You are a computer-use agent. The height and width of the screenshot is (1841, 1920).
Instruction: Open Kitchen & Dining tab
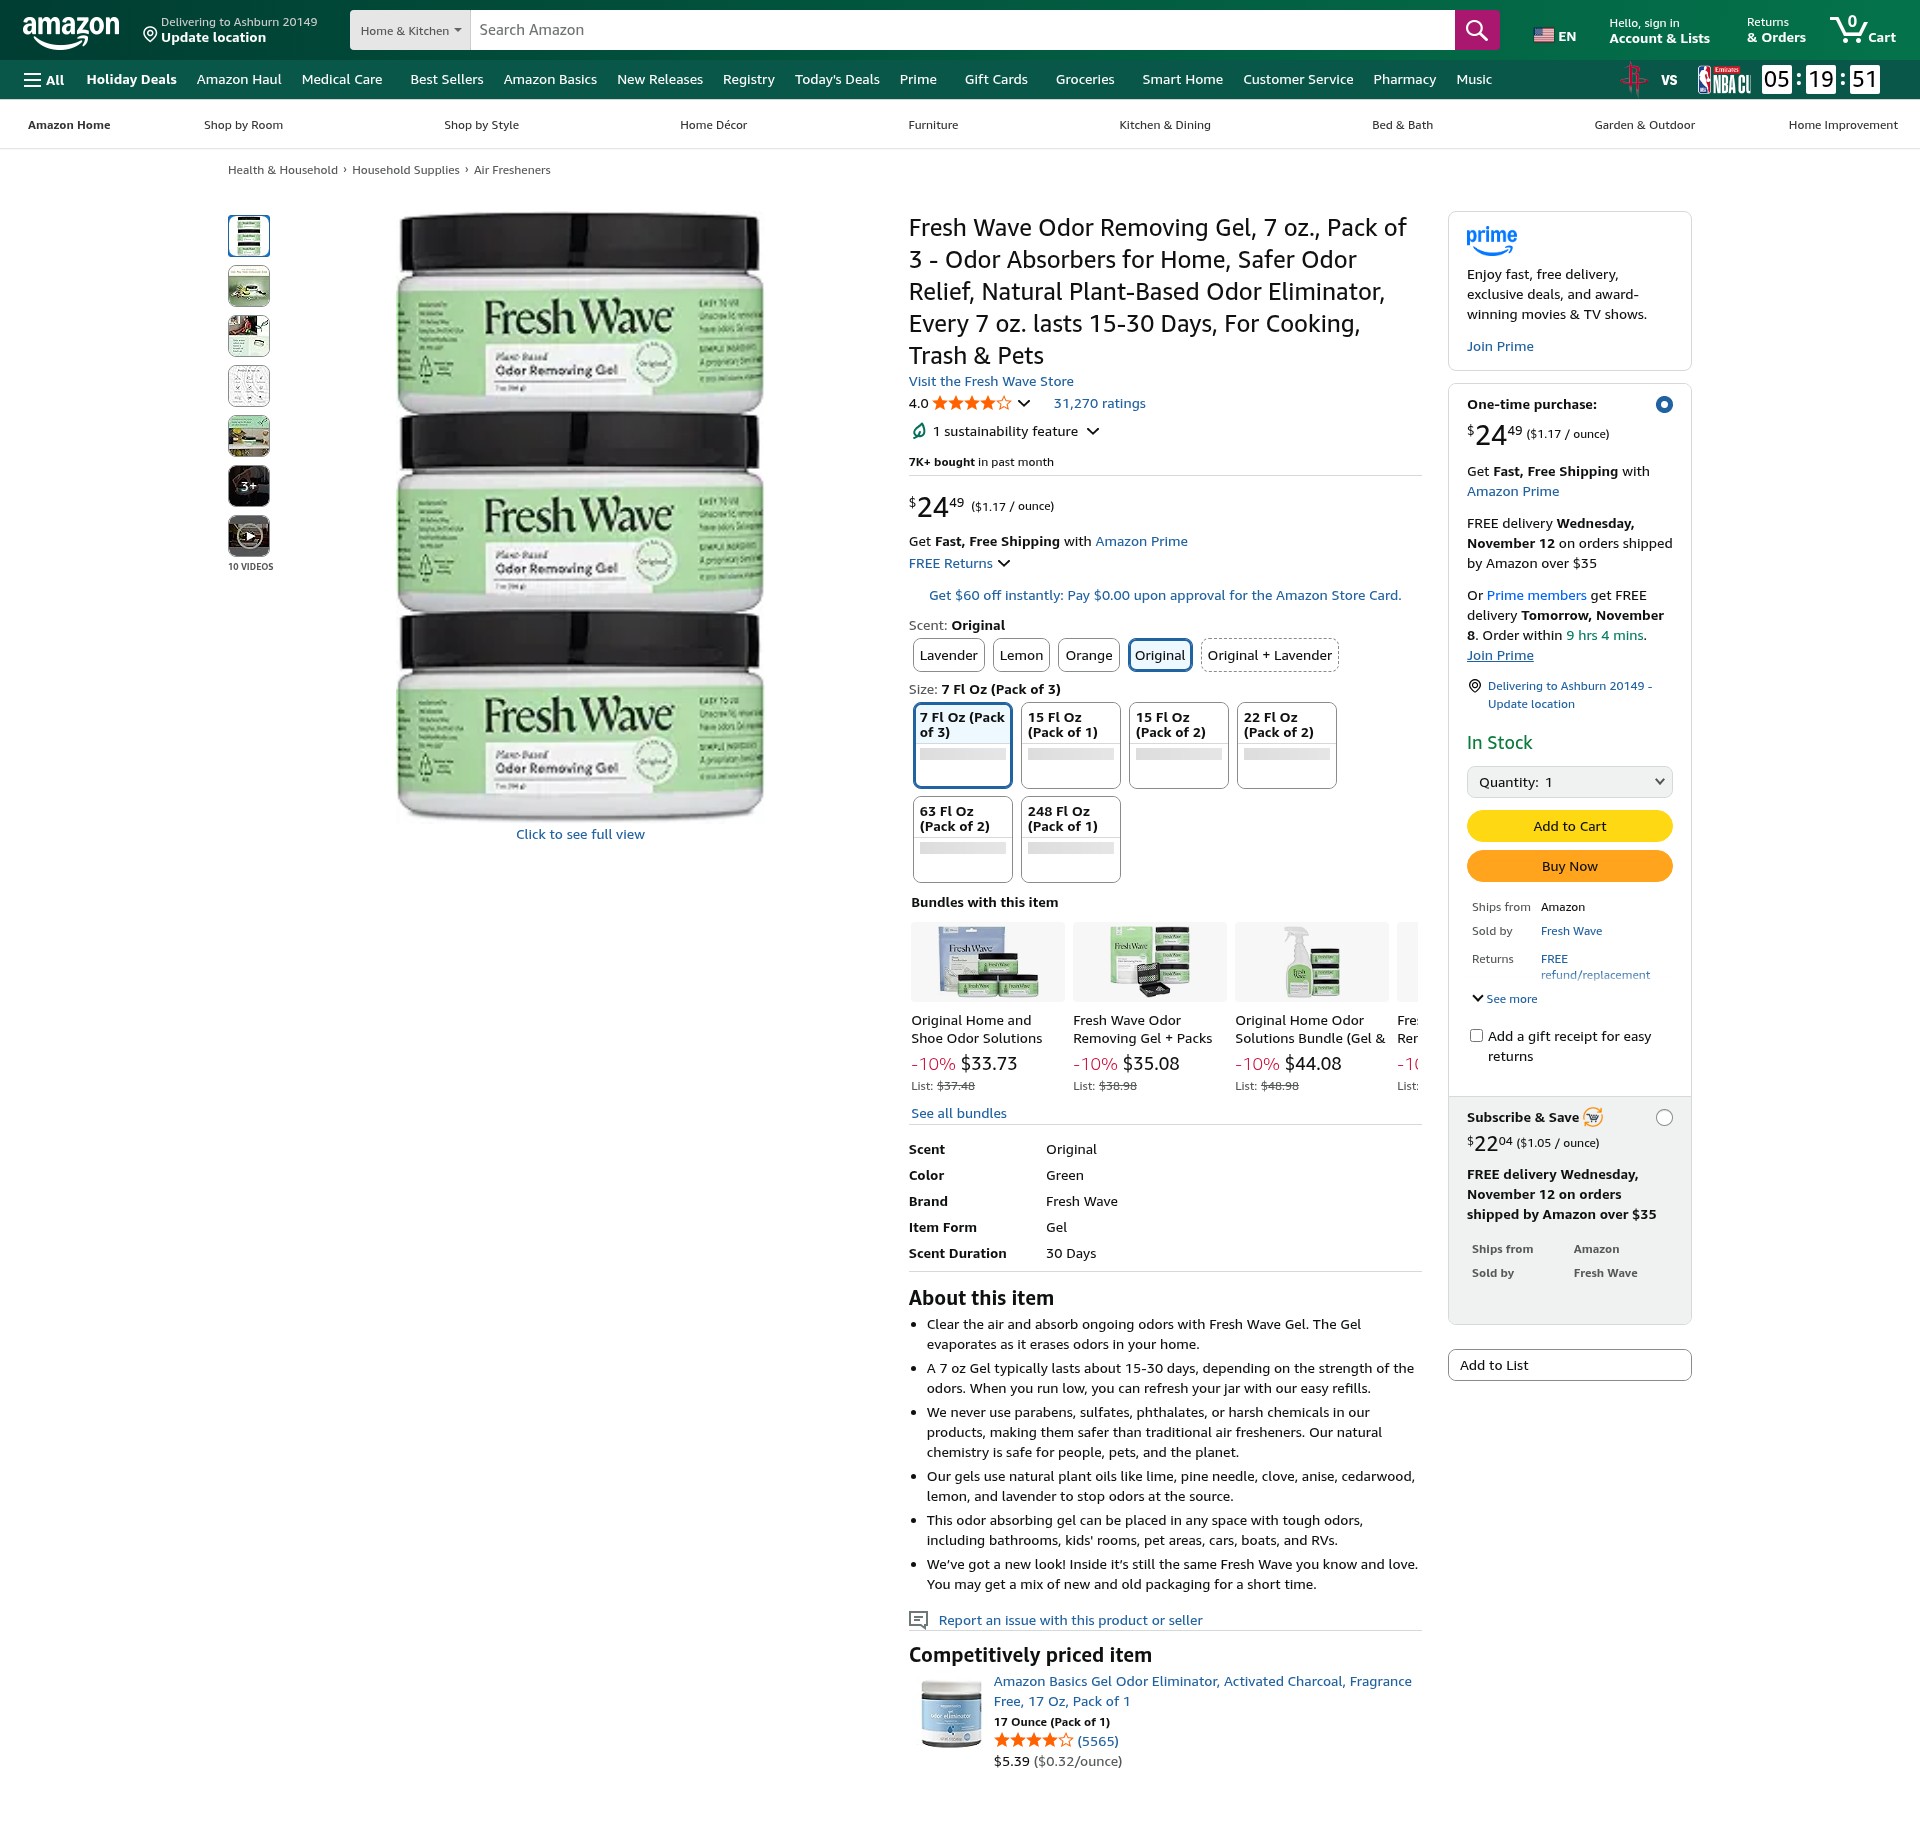[1165, 125]
